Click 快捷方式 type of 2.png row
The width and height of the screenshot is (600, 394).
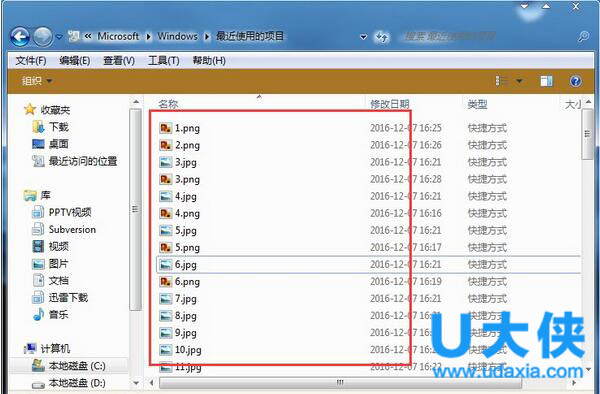[487, 145]
